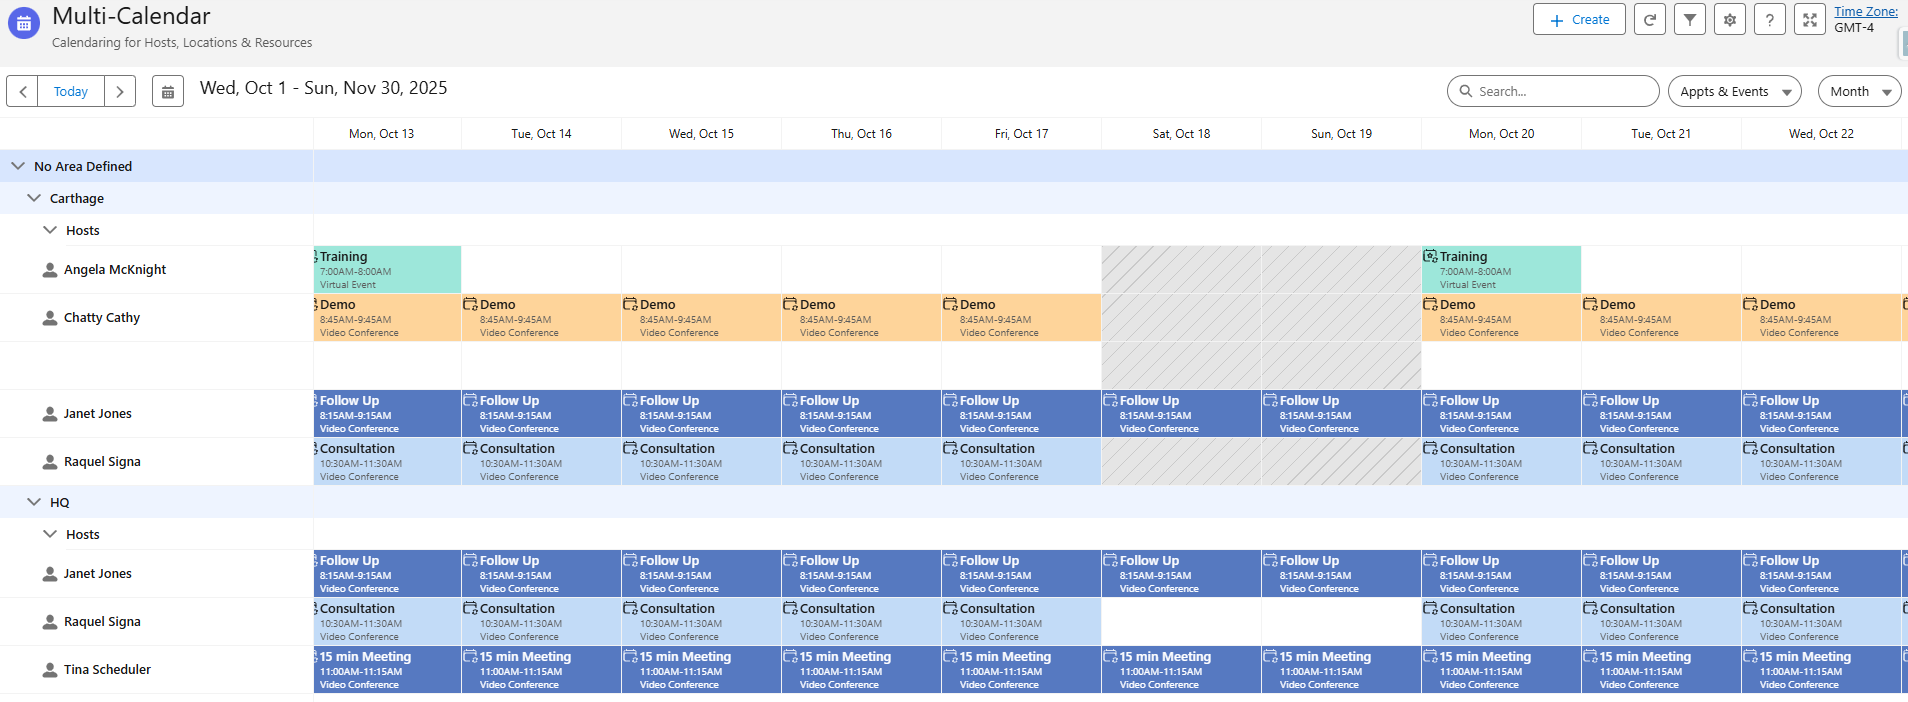The image size is (1908, 702).
Task: Open the filter funnel icon
Action: click(1690, 20)
